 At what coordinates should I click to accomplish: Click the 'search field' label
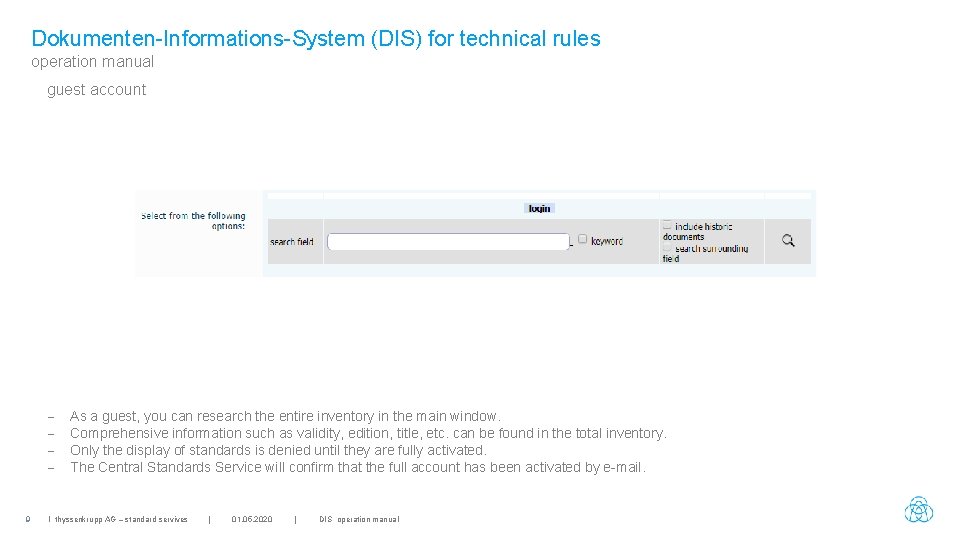pos(291,242)
